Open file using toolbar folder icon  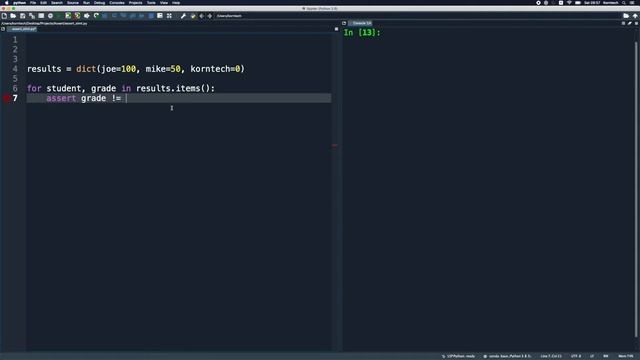click(13, 16)
